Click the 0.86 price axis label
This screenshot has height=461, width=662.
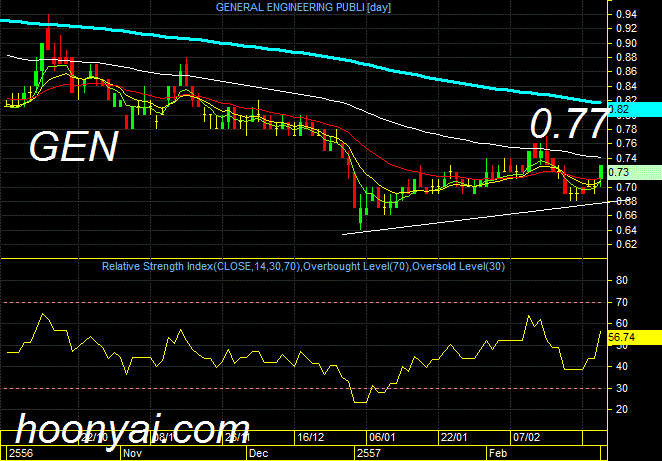click(x=626, y=71)
